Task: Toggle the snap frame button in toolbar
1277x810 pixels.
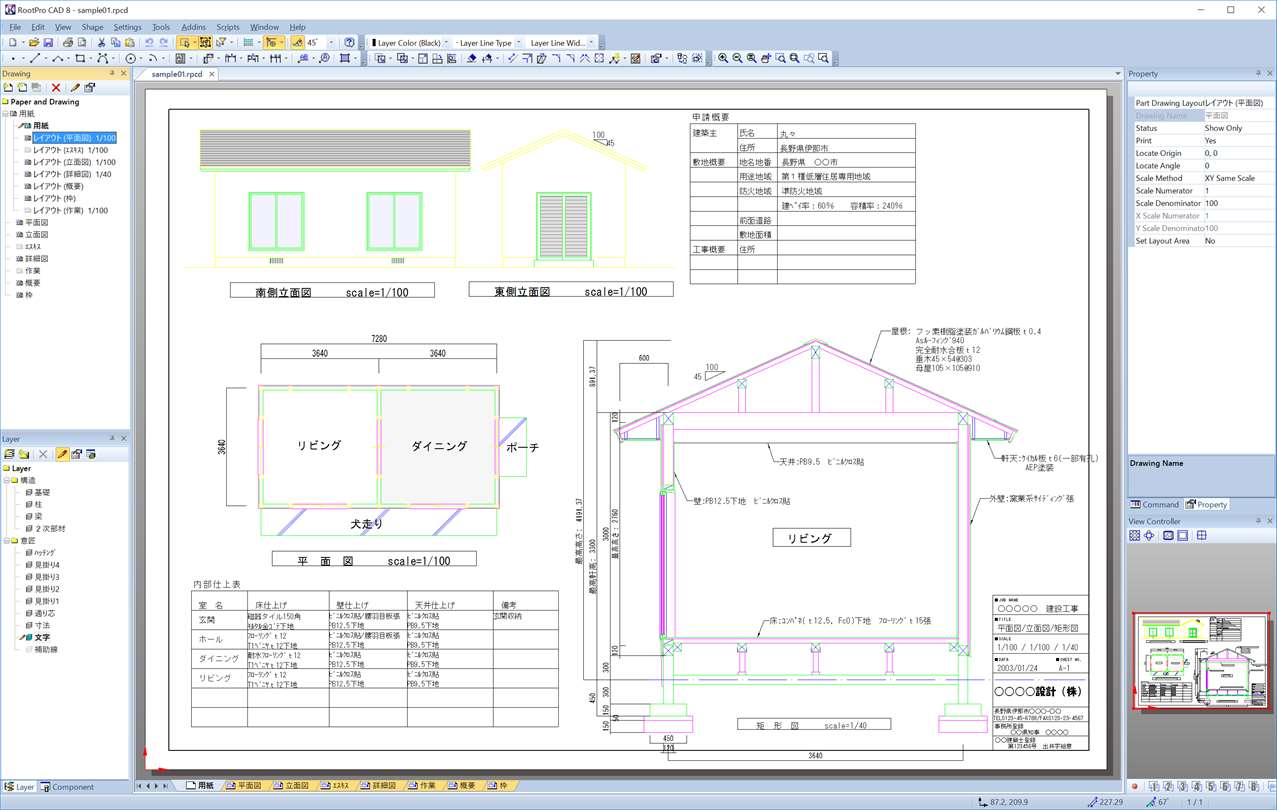Action: click(205, 43)
